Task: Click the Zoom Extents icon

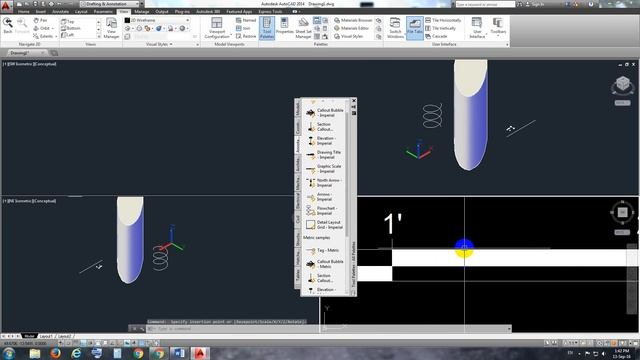Action: (x=36, y=36)
